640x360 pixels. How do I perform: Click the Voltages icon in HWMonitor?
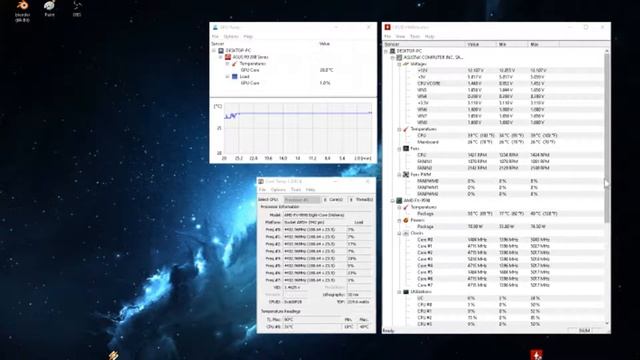pyautogui.click(x=406, y=64)
